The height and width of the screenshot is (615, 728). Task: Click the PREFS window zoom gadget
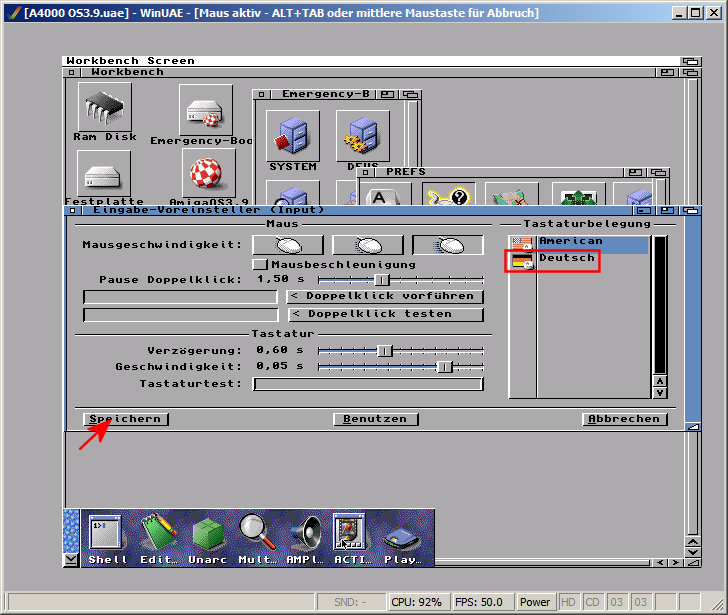pos(635,173)
